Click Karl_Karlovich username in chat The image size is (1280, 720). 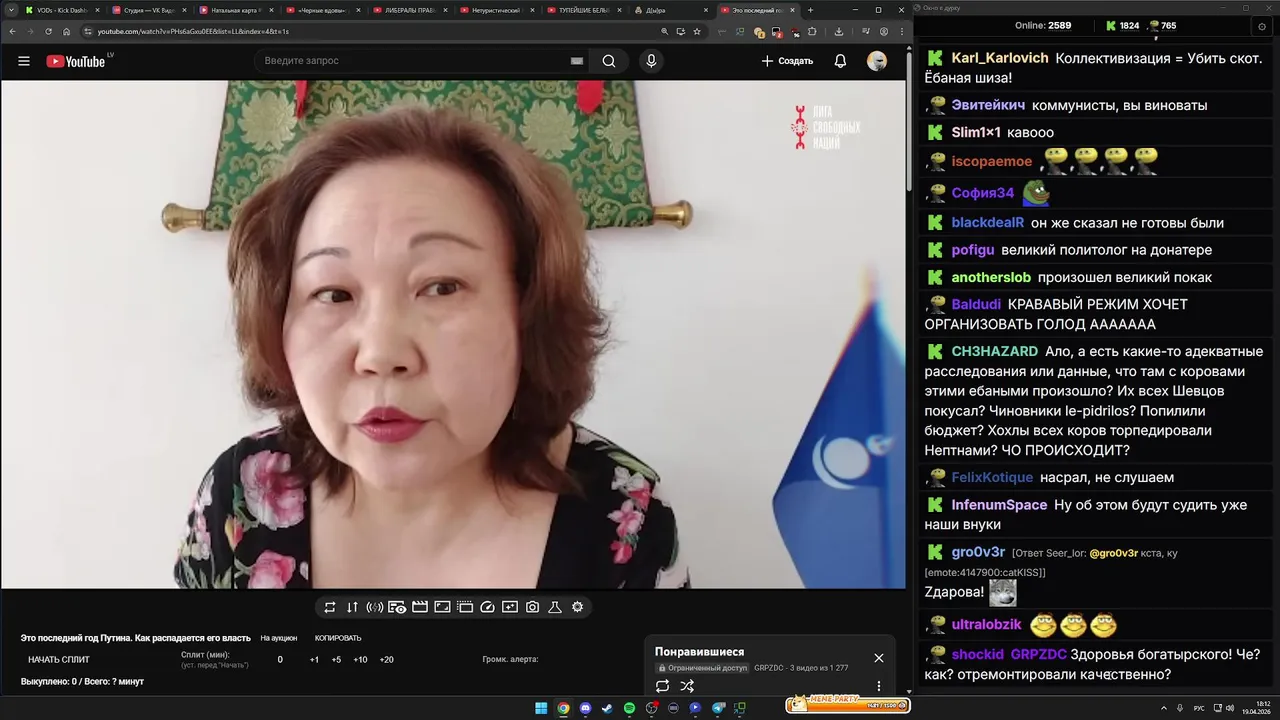(1000, 58)
